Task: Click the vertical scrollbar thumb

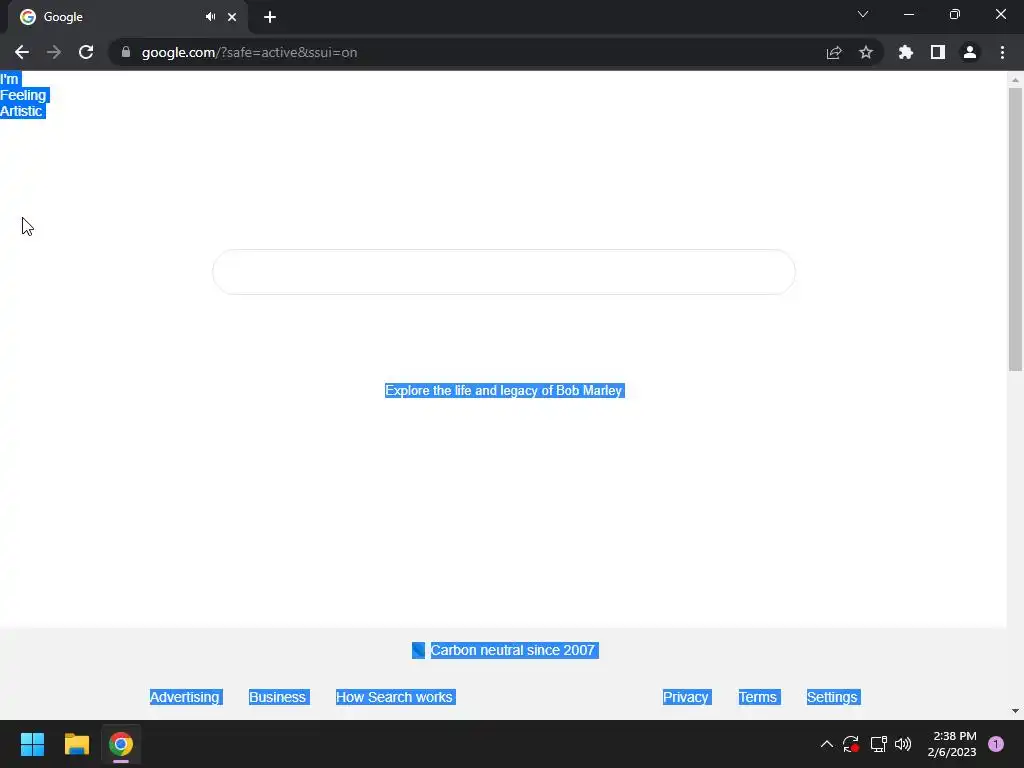Action: point(1015,229)
